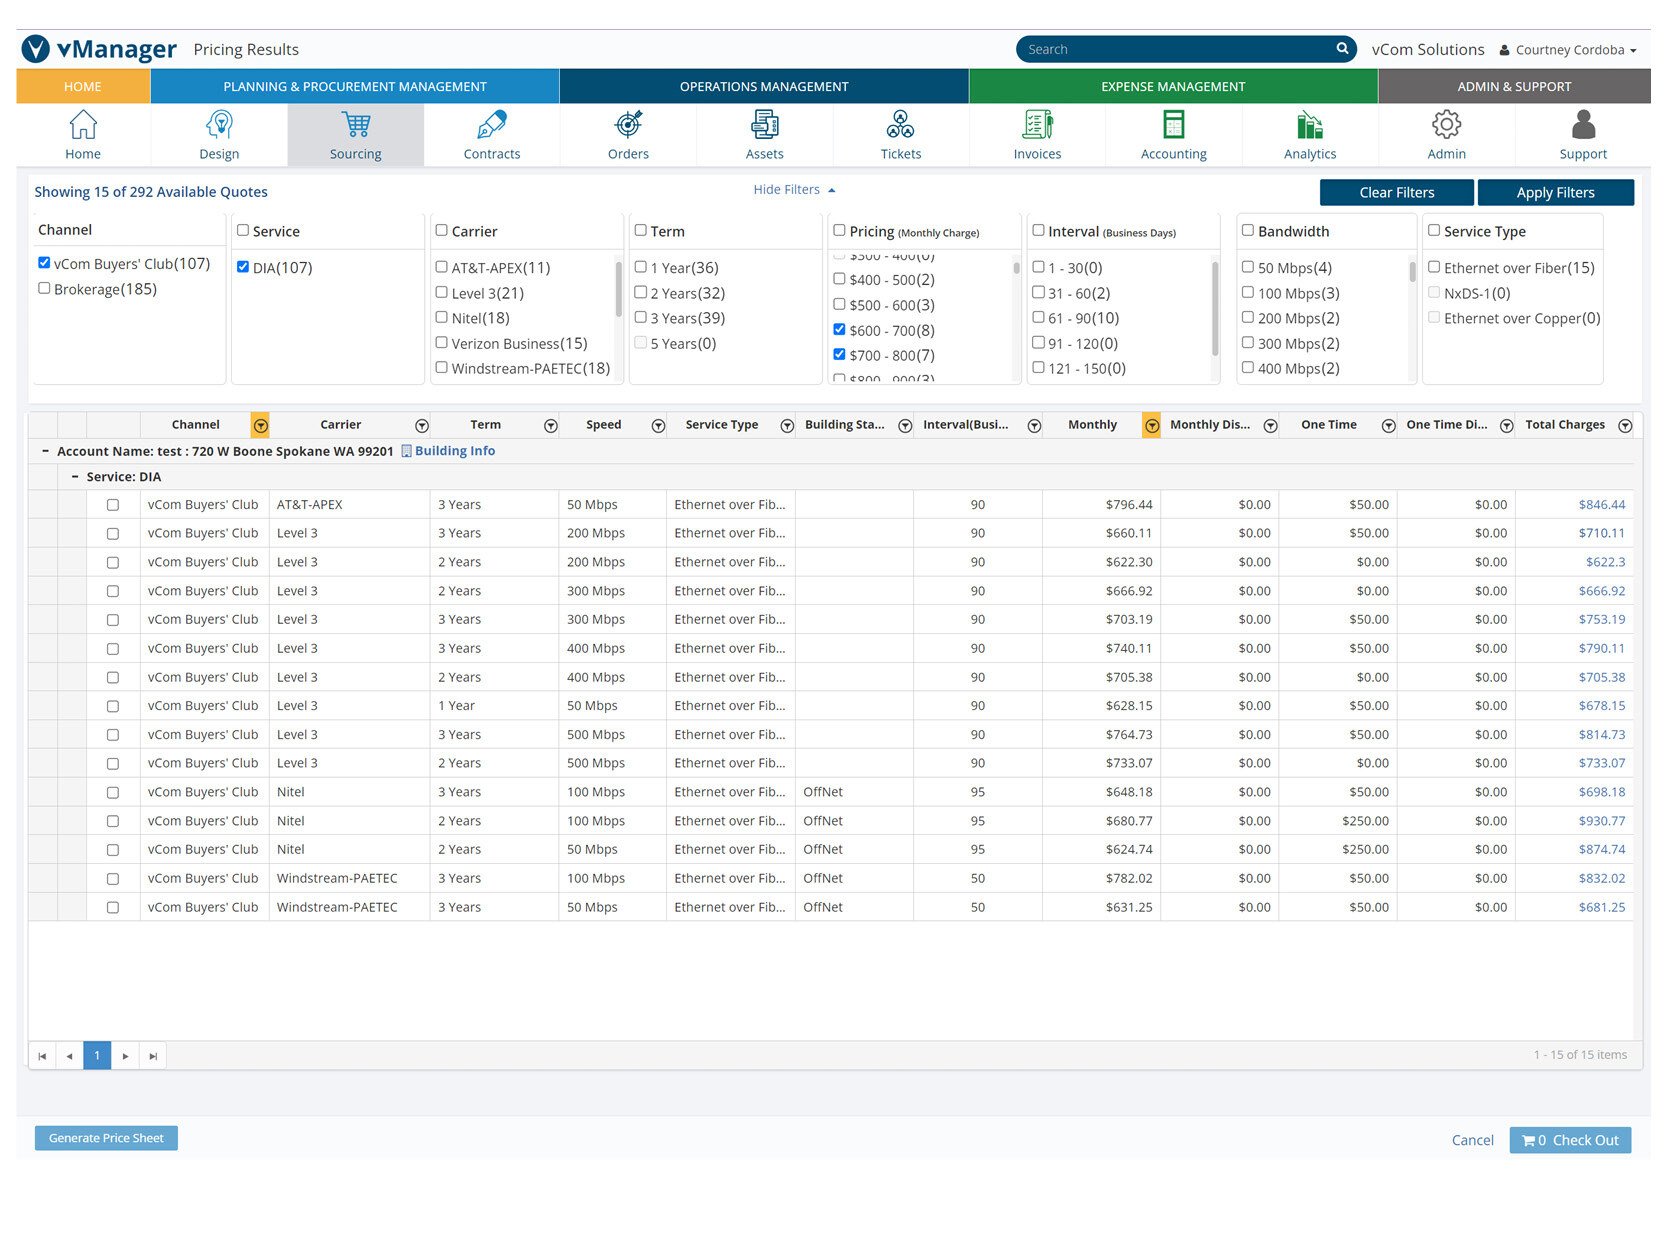
Task: Open the Contracts pen icon
Action: click(x=492, y=125)
